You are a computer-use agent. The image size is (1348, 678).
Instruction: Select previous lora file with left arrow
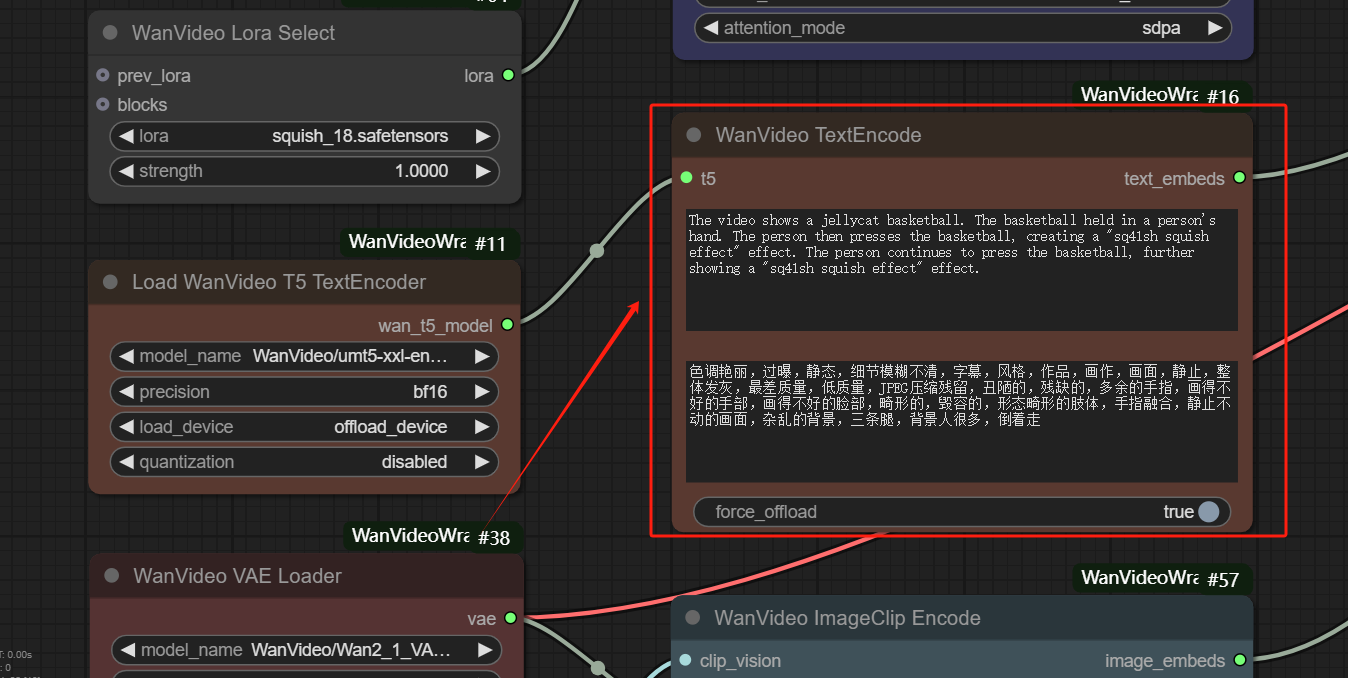126,136
